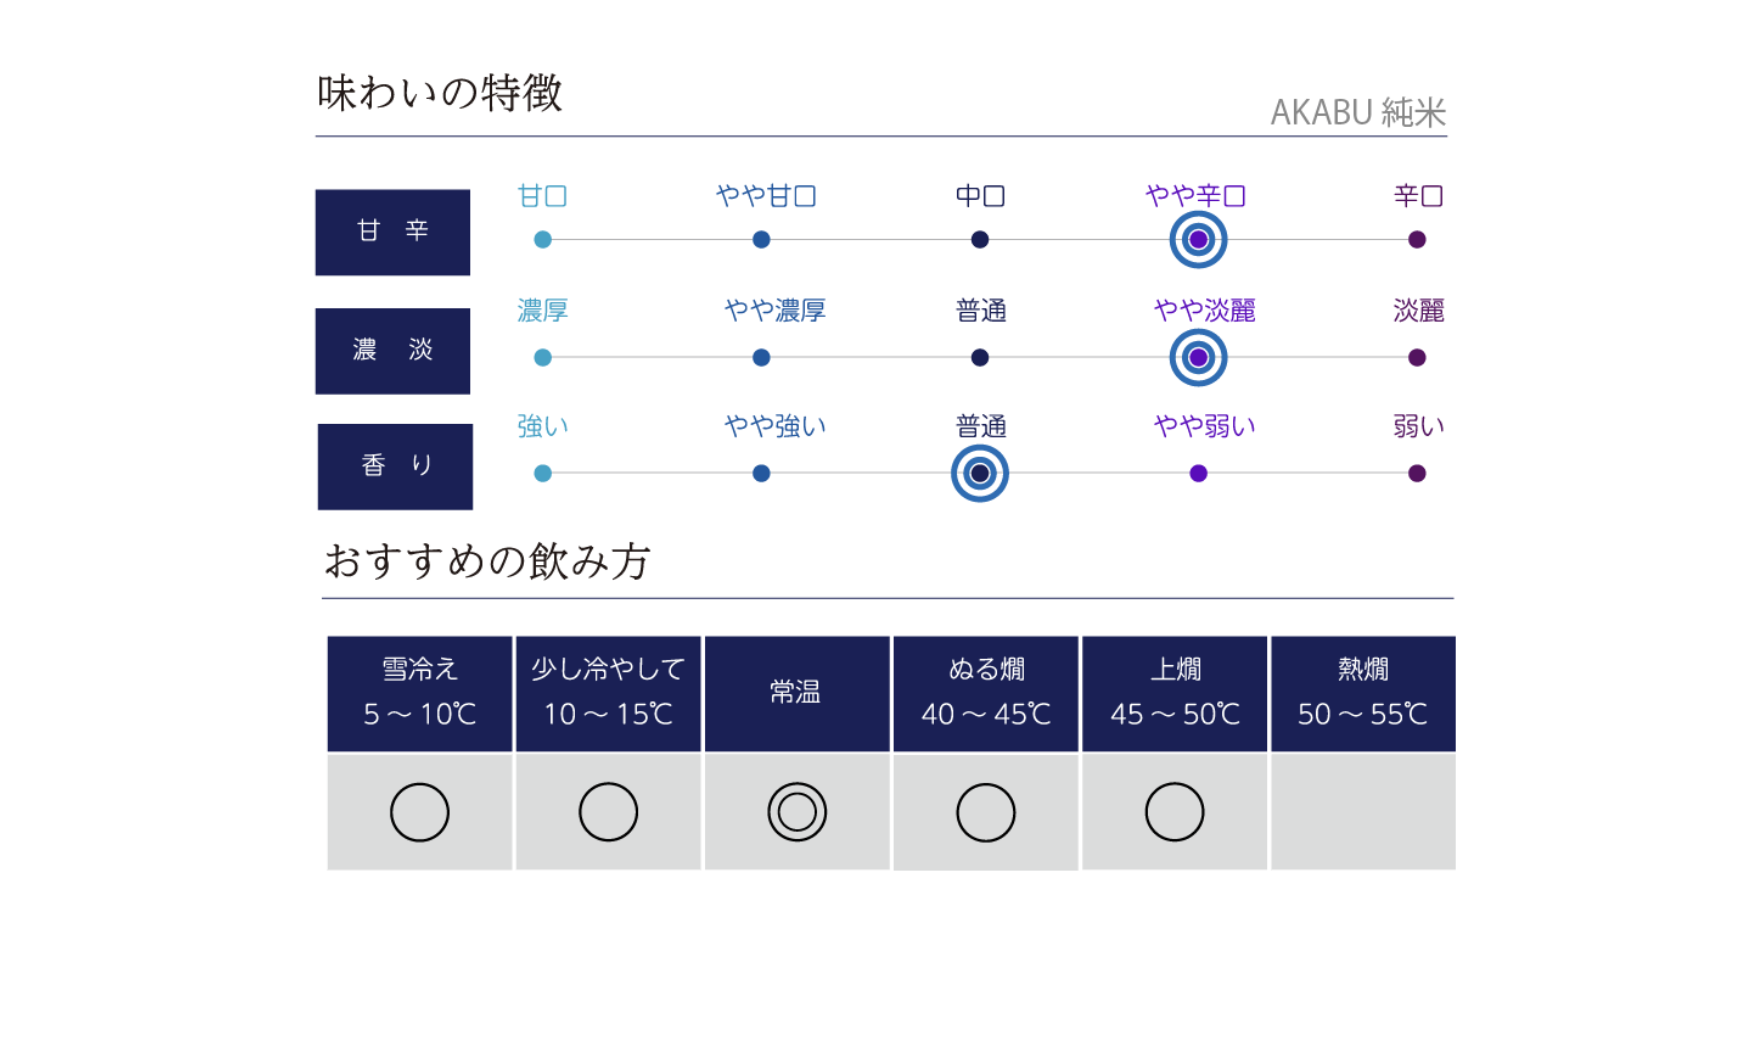The height and width of the screenshot is (1048, 1750).
Task: Select the やや弱い dot on aroma scale
Action: tap(1198, 474)
